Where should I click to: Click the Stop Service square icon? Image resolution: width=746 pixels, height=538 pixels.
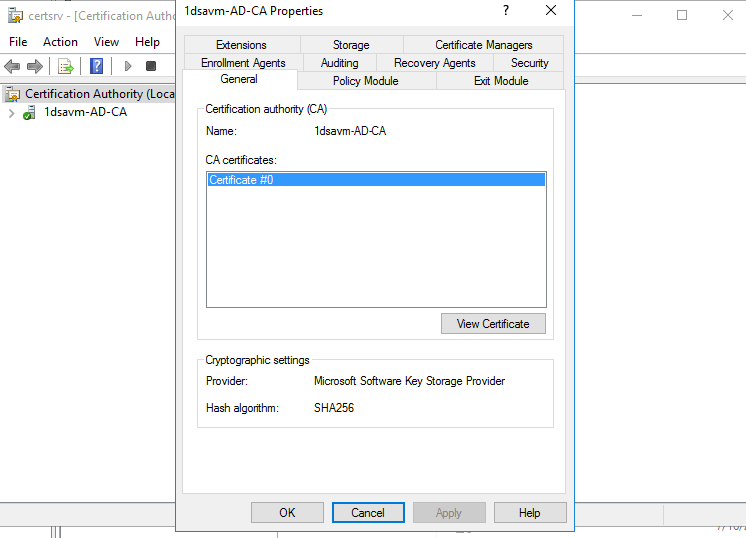[151, 66]
